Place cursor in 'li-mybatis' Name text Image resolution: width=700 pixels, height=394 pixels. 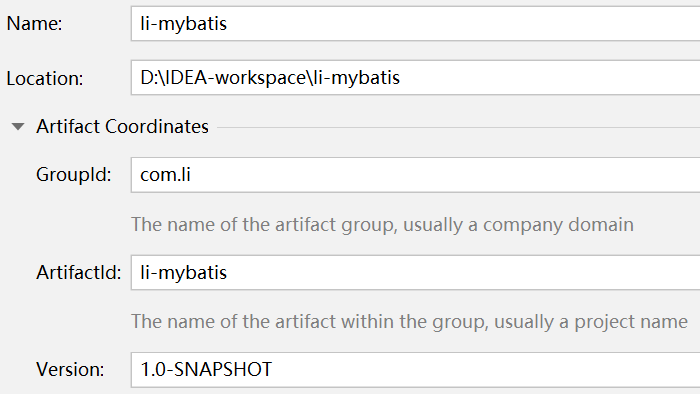(183, 24)
